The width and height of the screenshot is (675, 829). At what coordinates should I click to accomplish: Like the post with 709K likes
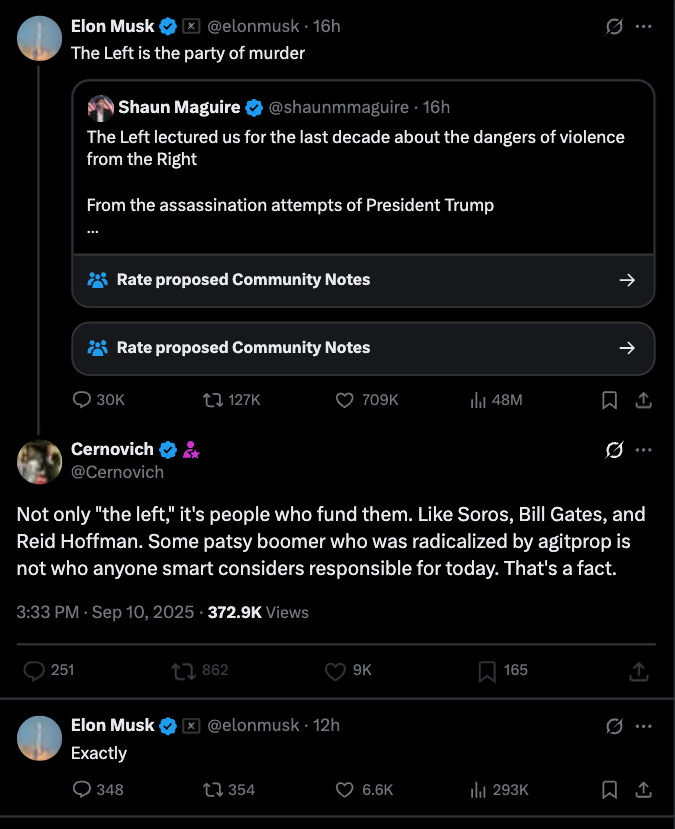pyautogui.click(x=345, y=399)
